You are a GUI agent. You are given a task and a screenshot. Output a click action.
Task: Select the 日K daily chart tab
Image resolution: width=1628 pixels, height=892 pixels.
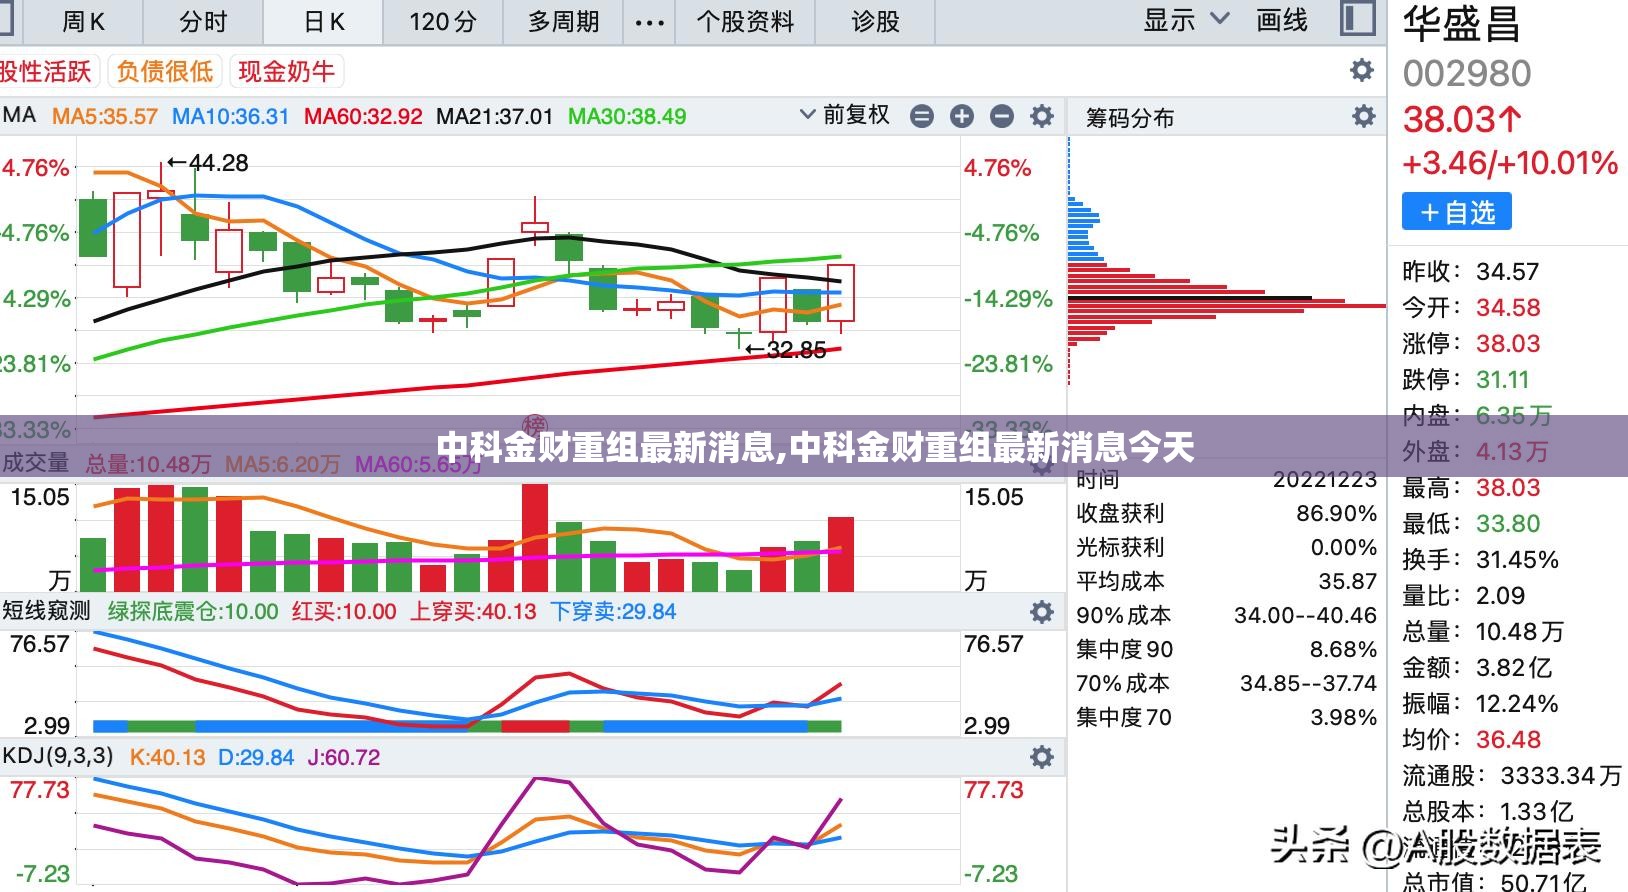click(x=324, y=21)
